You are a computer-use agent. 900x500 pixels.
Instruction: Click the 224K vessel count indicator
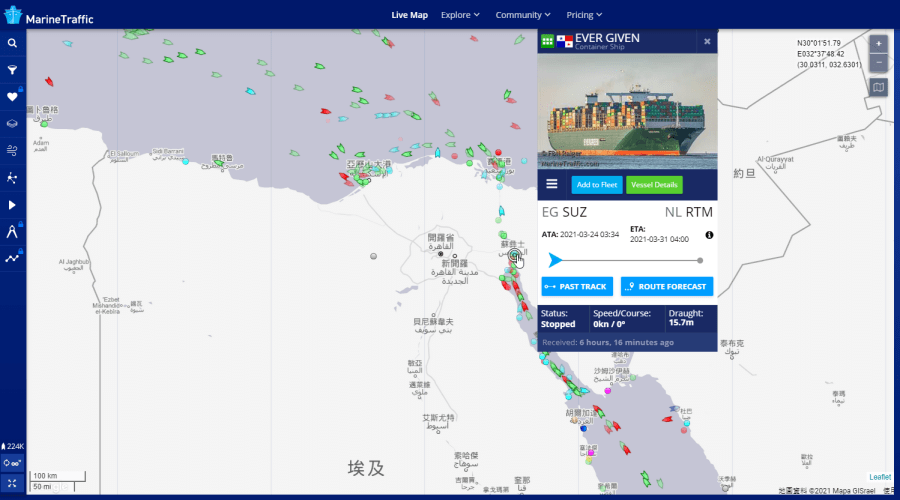pos(13,446)
